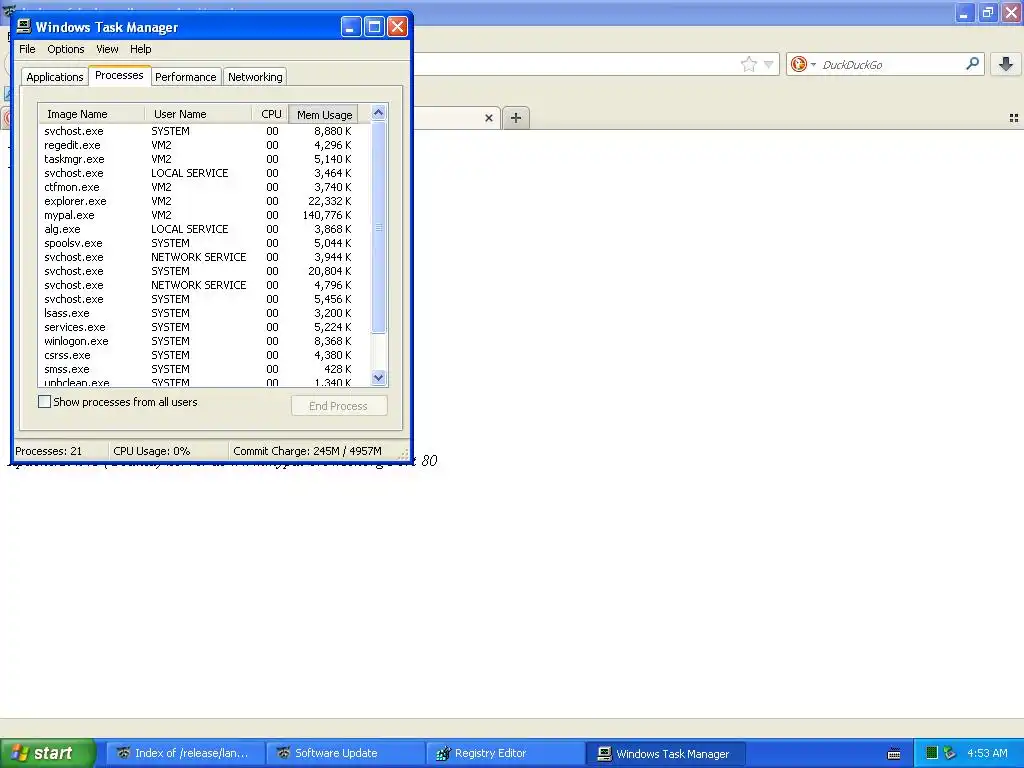Image resolution: width=1024 pixels, height=768 pixels.
Task: Click the End Process button
Action: tap(339, 406)
